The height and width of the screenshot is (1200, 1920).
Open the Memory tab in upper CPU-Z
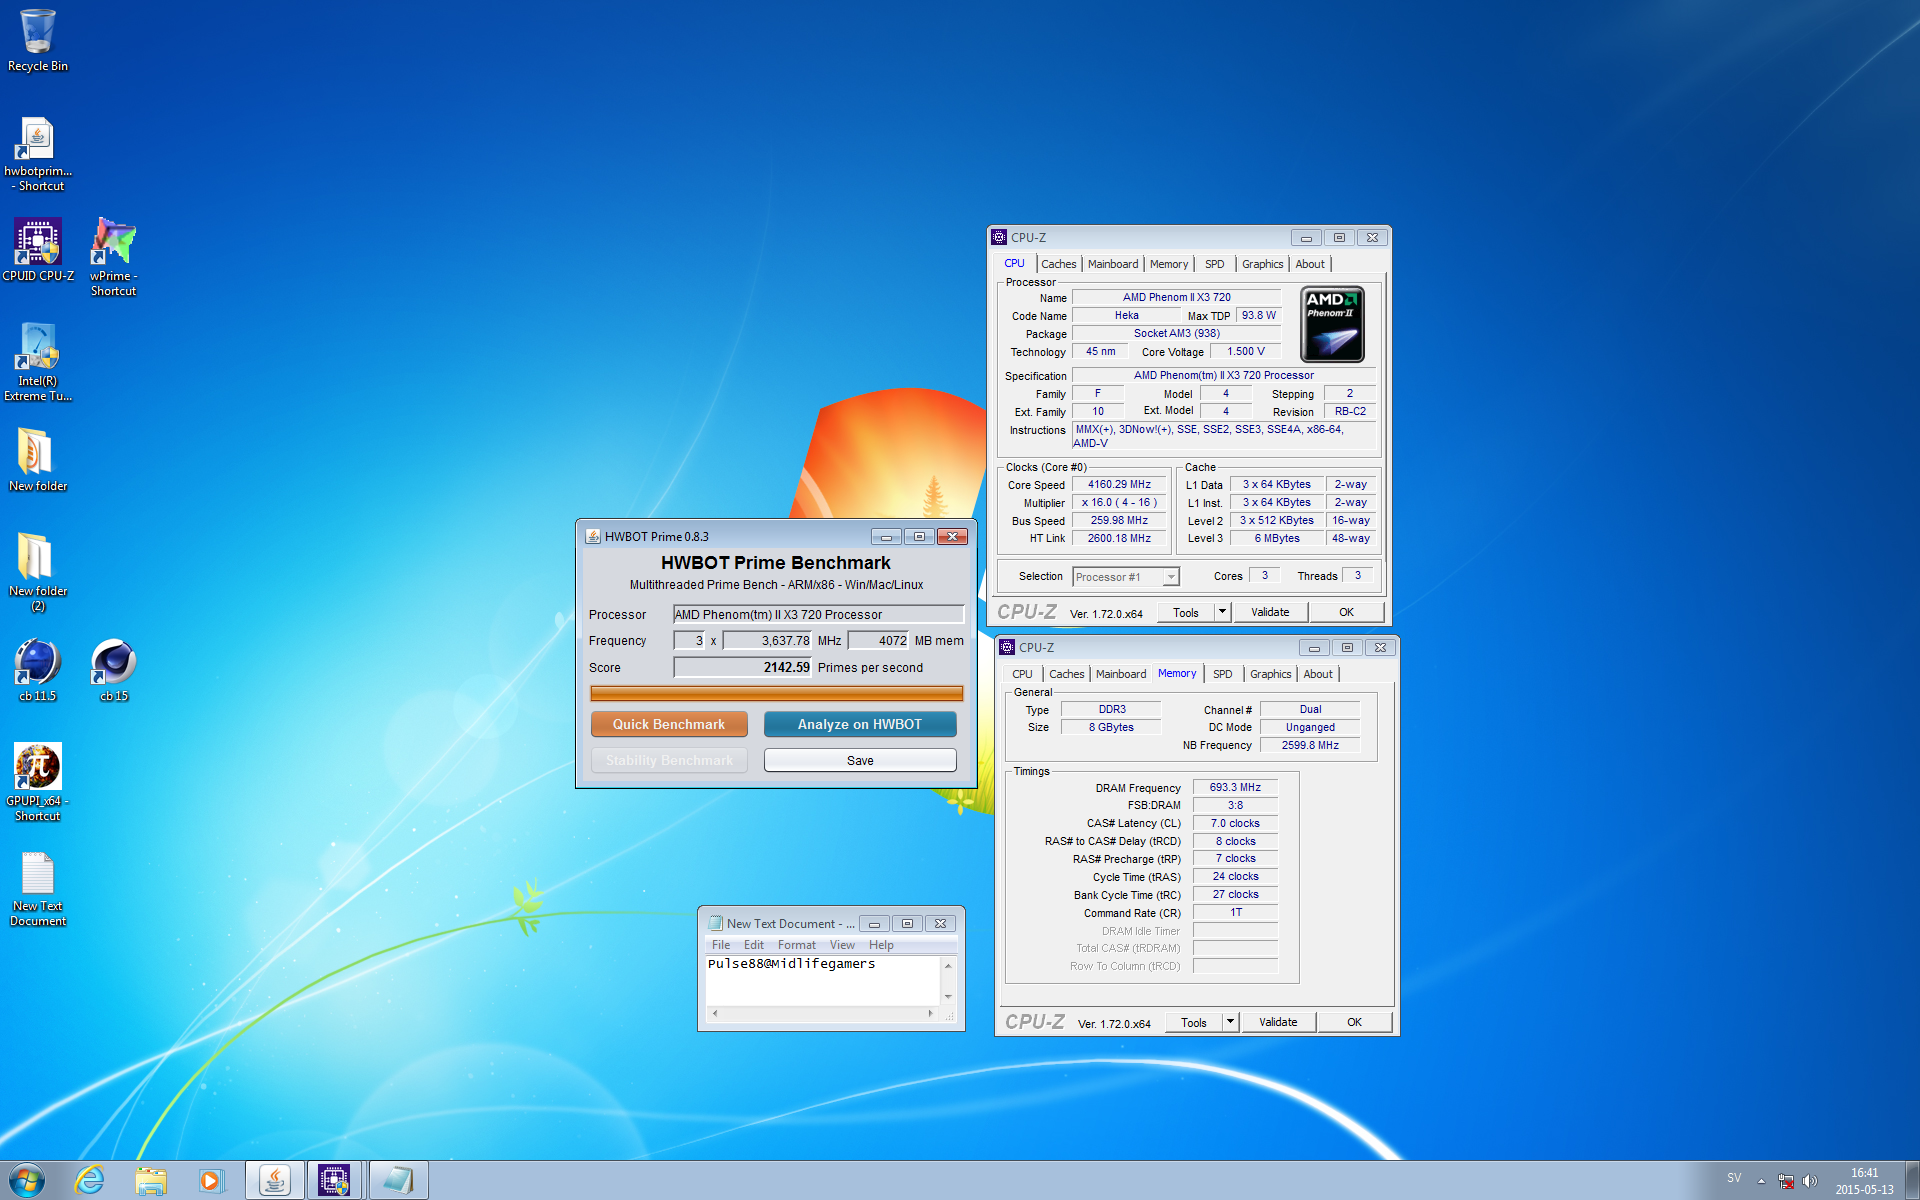point(1169,264)
